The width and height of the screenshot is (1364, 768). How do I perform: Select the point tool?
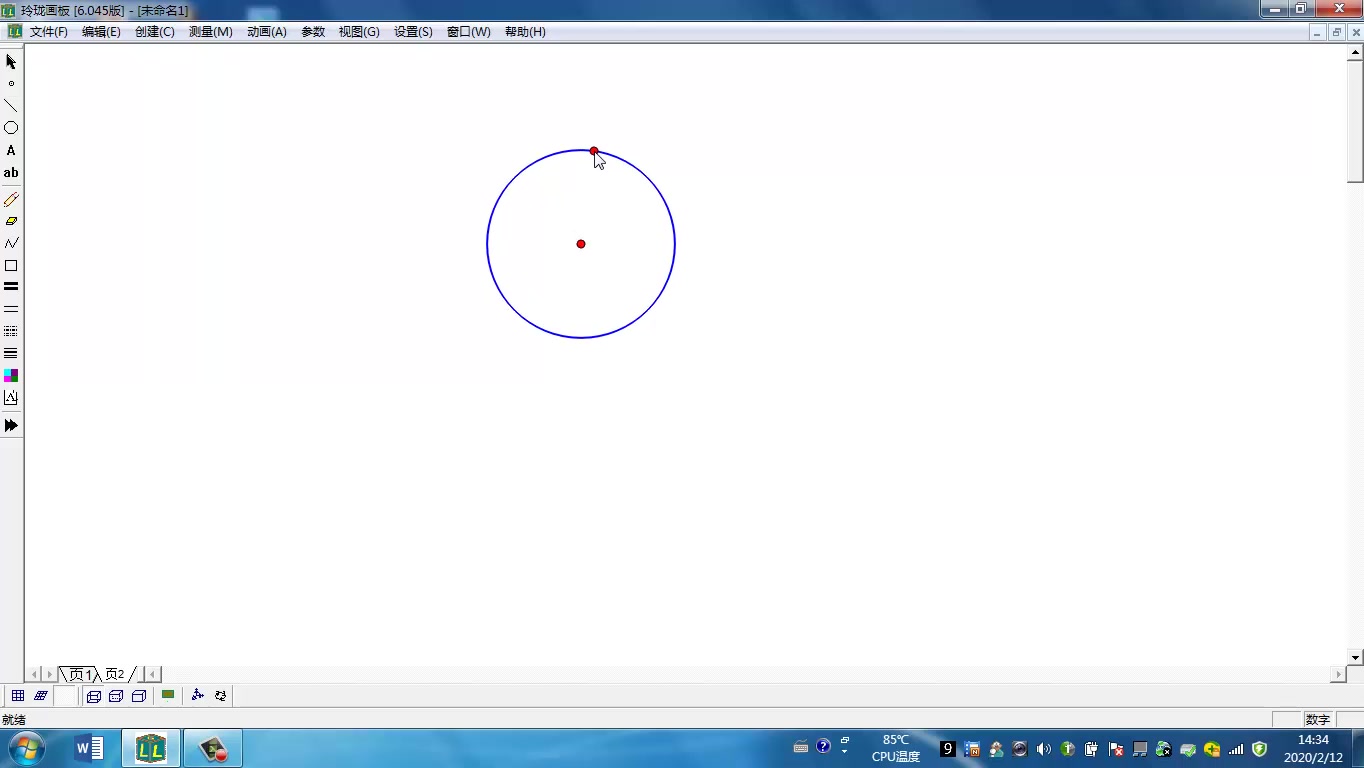point(11,84)
